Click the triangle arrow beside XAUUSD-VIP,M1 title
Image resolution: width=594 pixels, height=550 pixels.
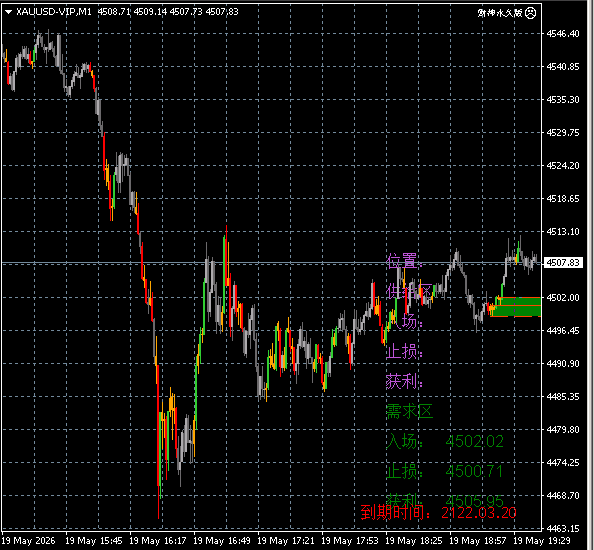point(8,12)
